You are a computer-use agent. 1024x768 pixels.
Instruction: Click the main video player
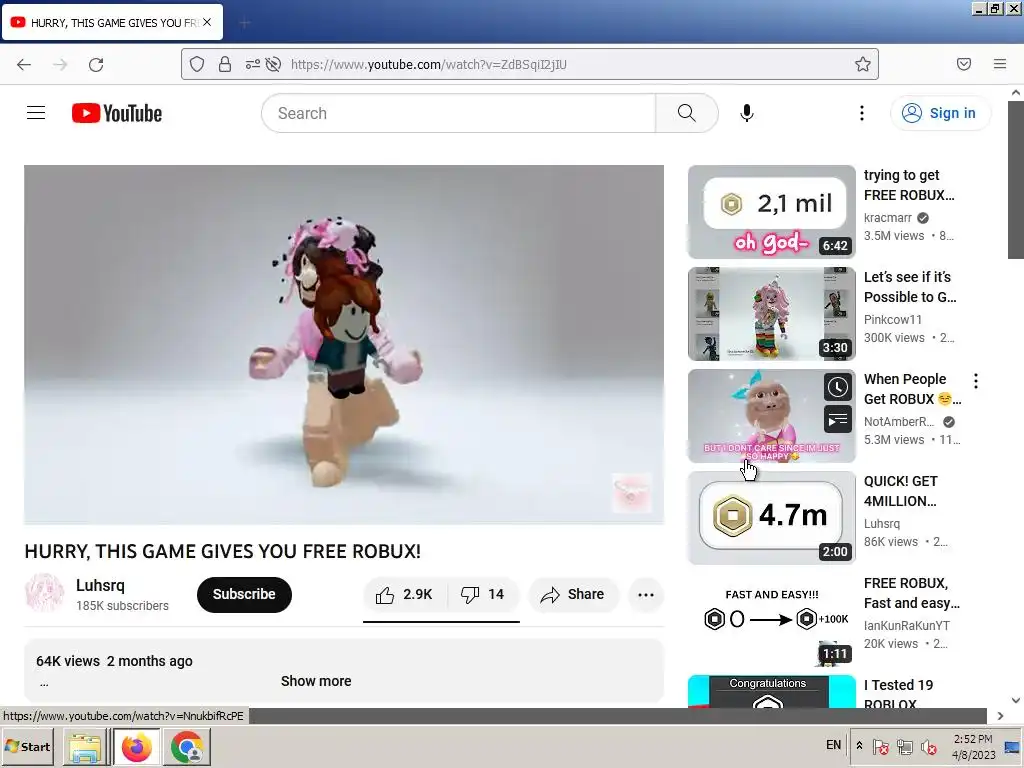344,344
